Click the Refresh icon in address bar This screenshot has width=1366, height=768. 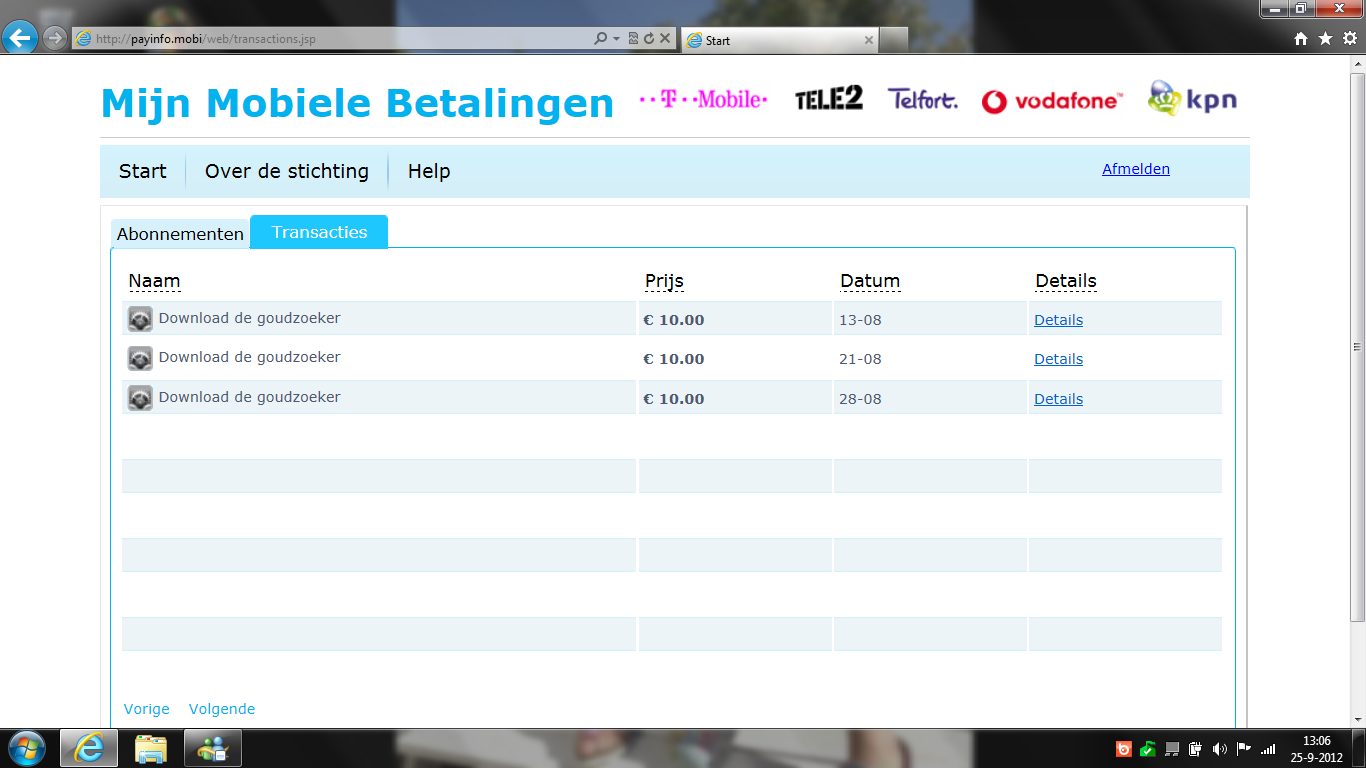648,39
